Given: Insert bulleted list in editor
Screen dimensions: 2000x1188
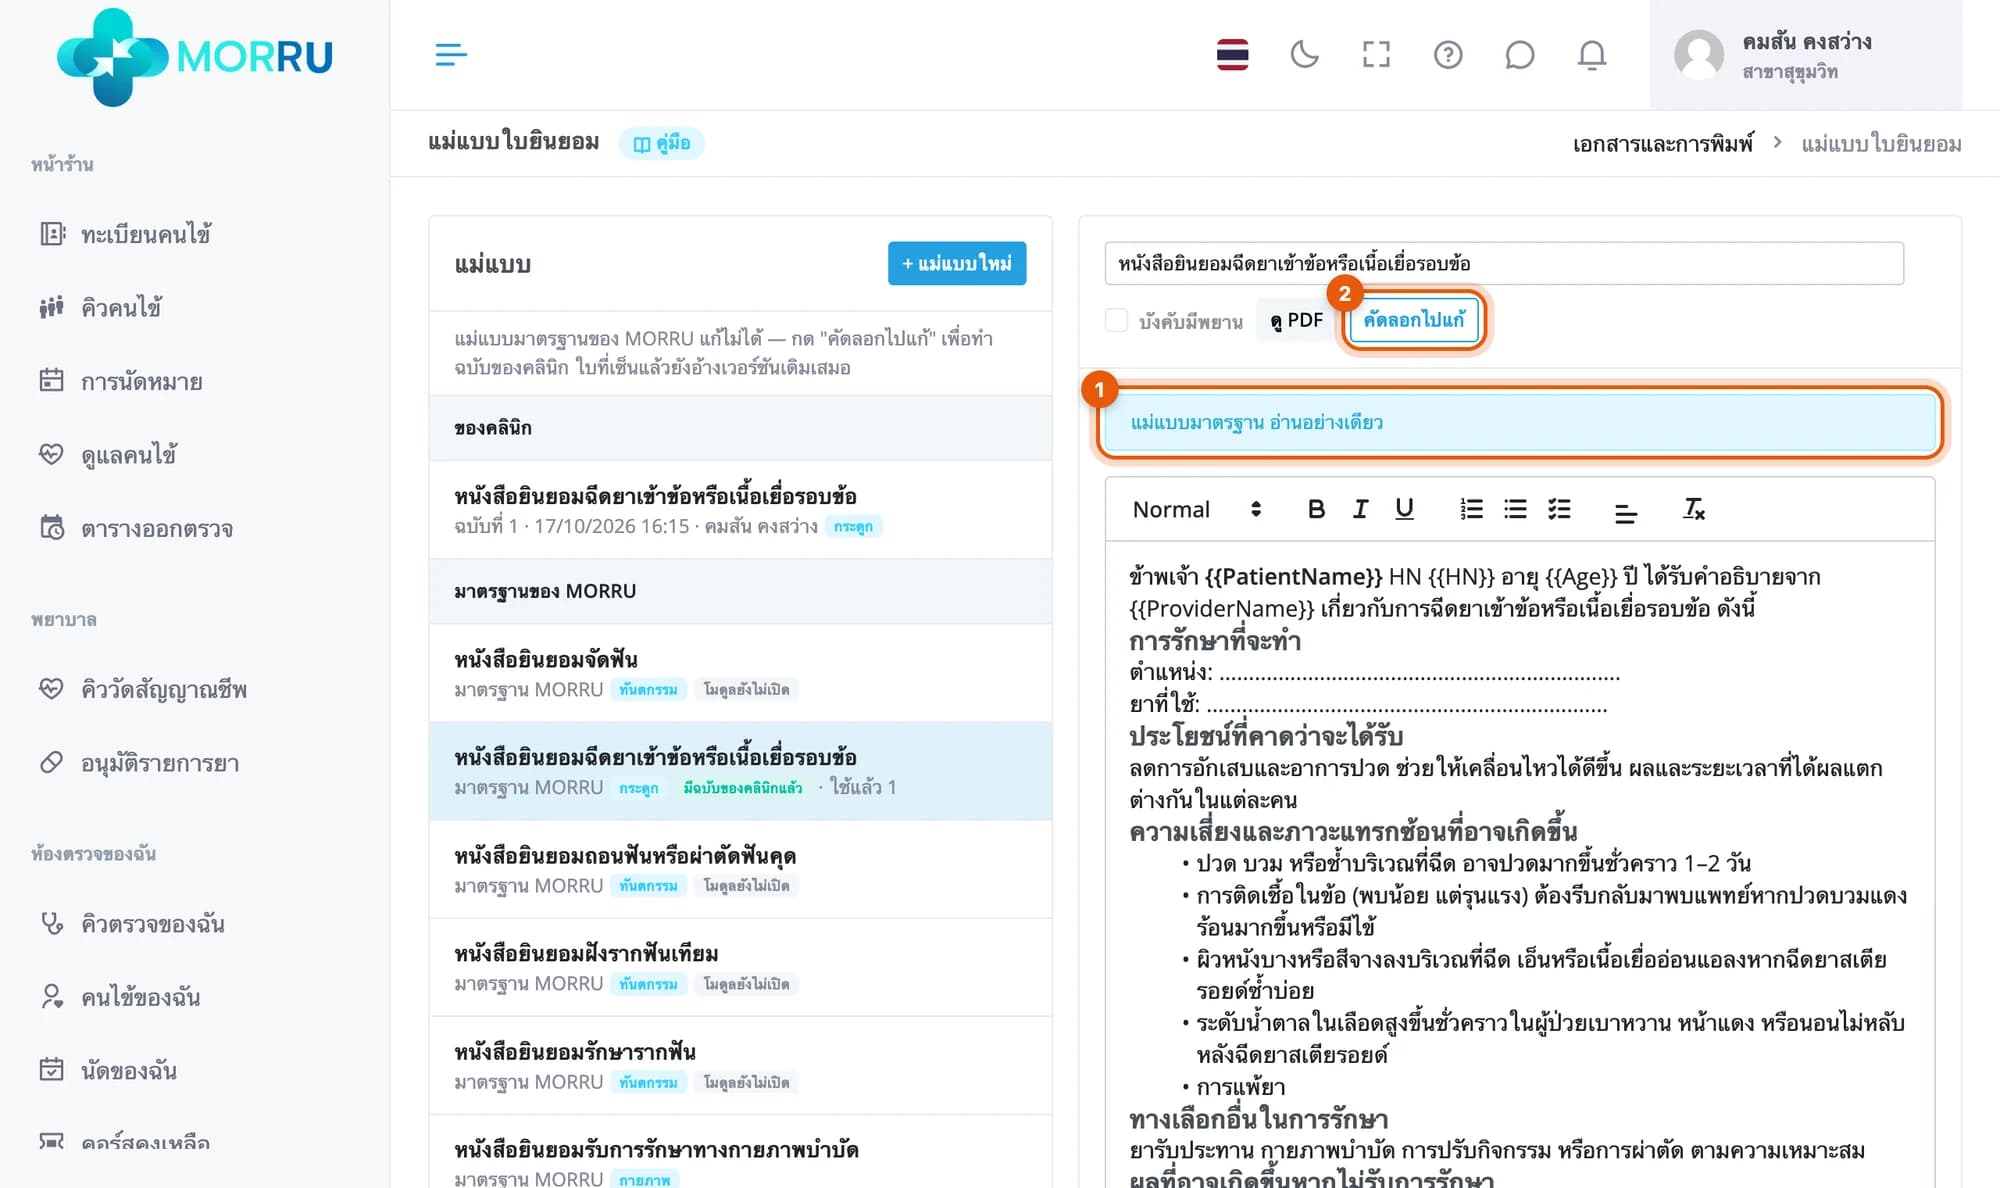Looking at the screenshot, I should [x=1515, y=509].
